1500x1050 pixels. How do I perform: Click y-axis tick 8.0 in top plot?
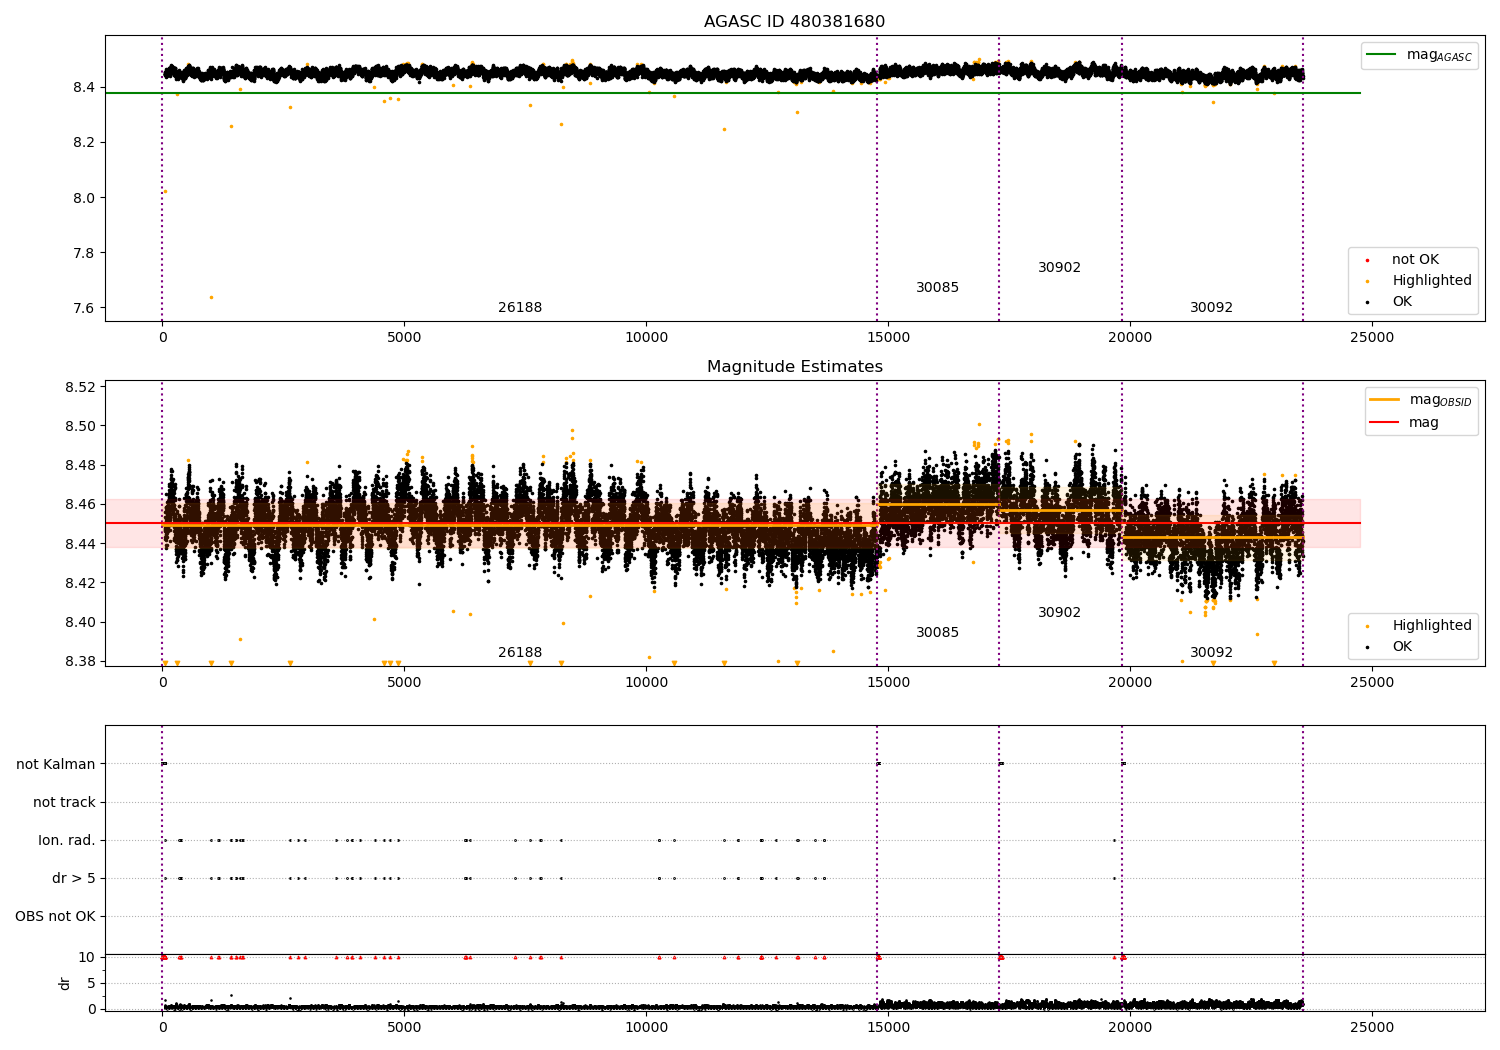(84, 198)
